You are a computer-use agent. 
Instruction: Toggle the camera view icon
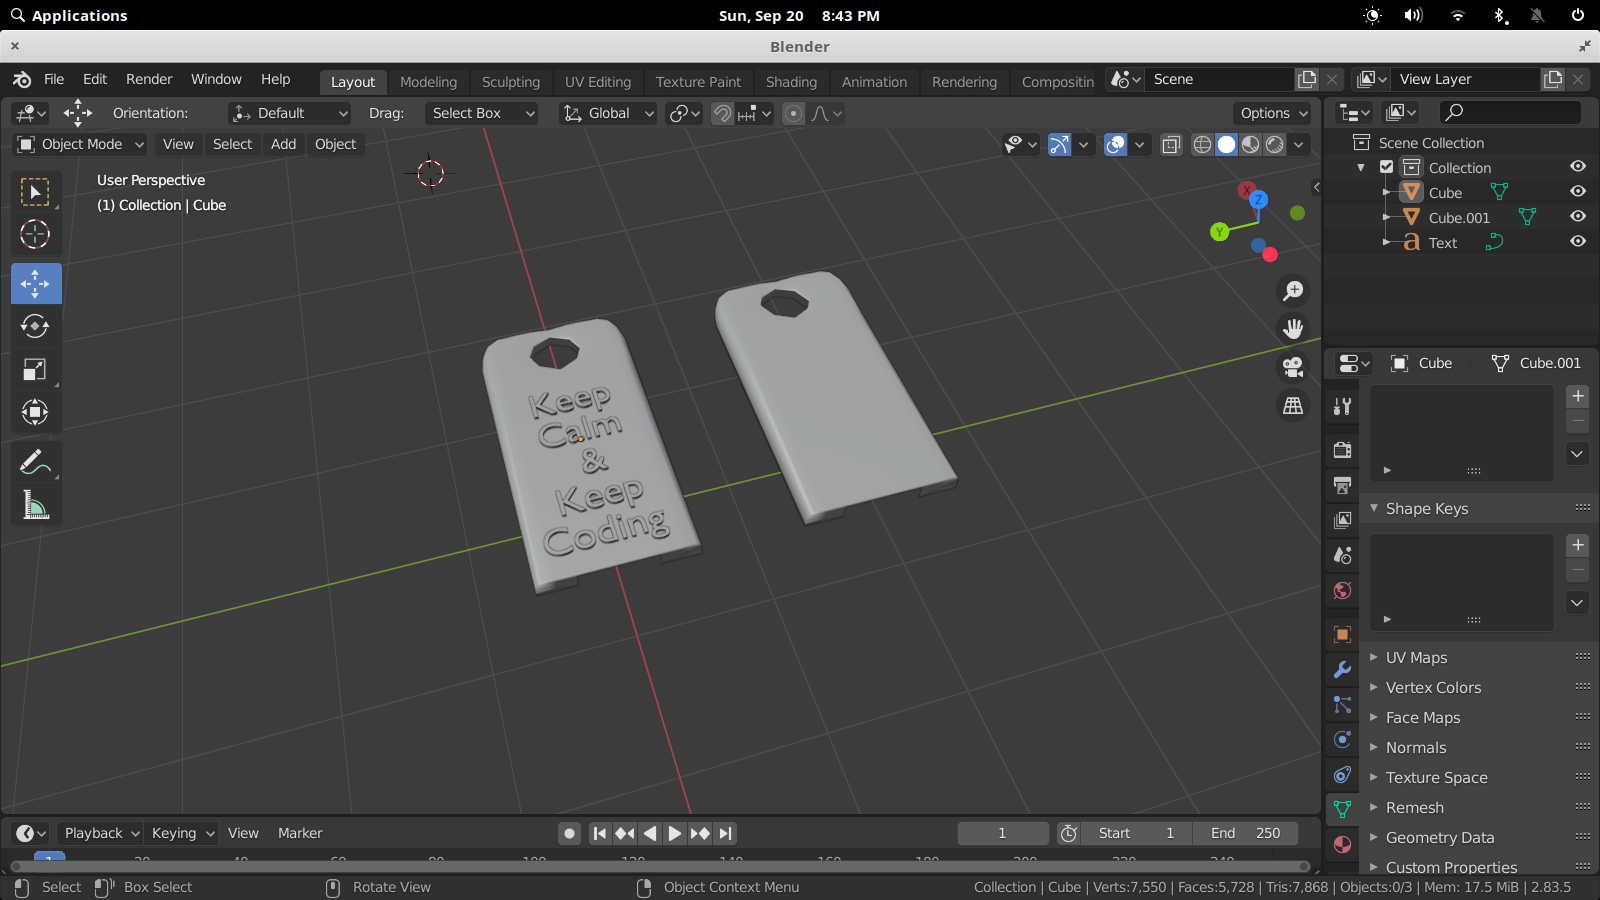[1293, 367]
